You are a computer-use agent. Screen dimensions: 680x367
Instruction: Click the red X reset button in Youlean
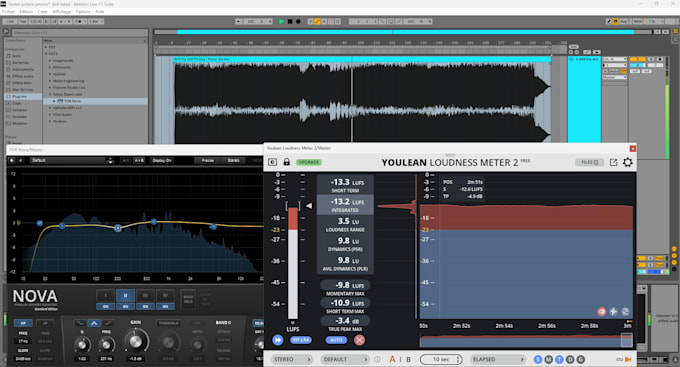359,340
